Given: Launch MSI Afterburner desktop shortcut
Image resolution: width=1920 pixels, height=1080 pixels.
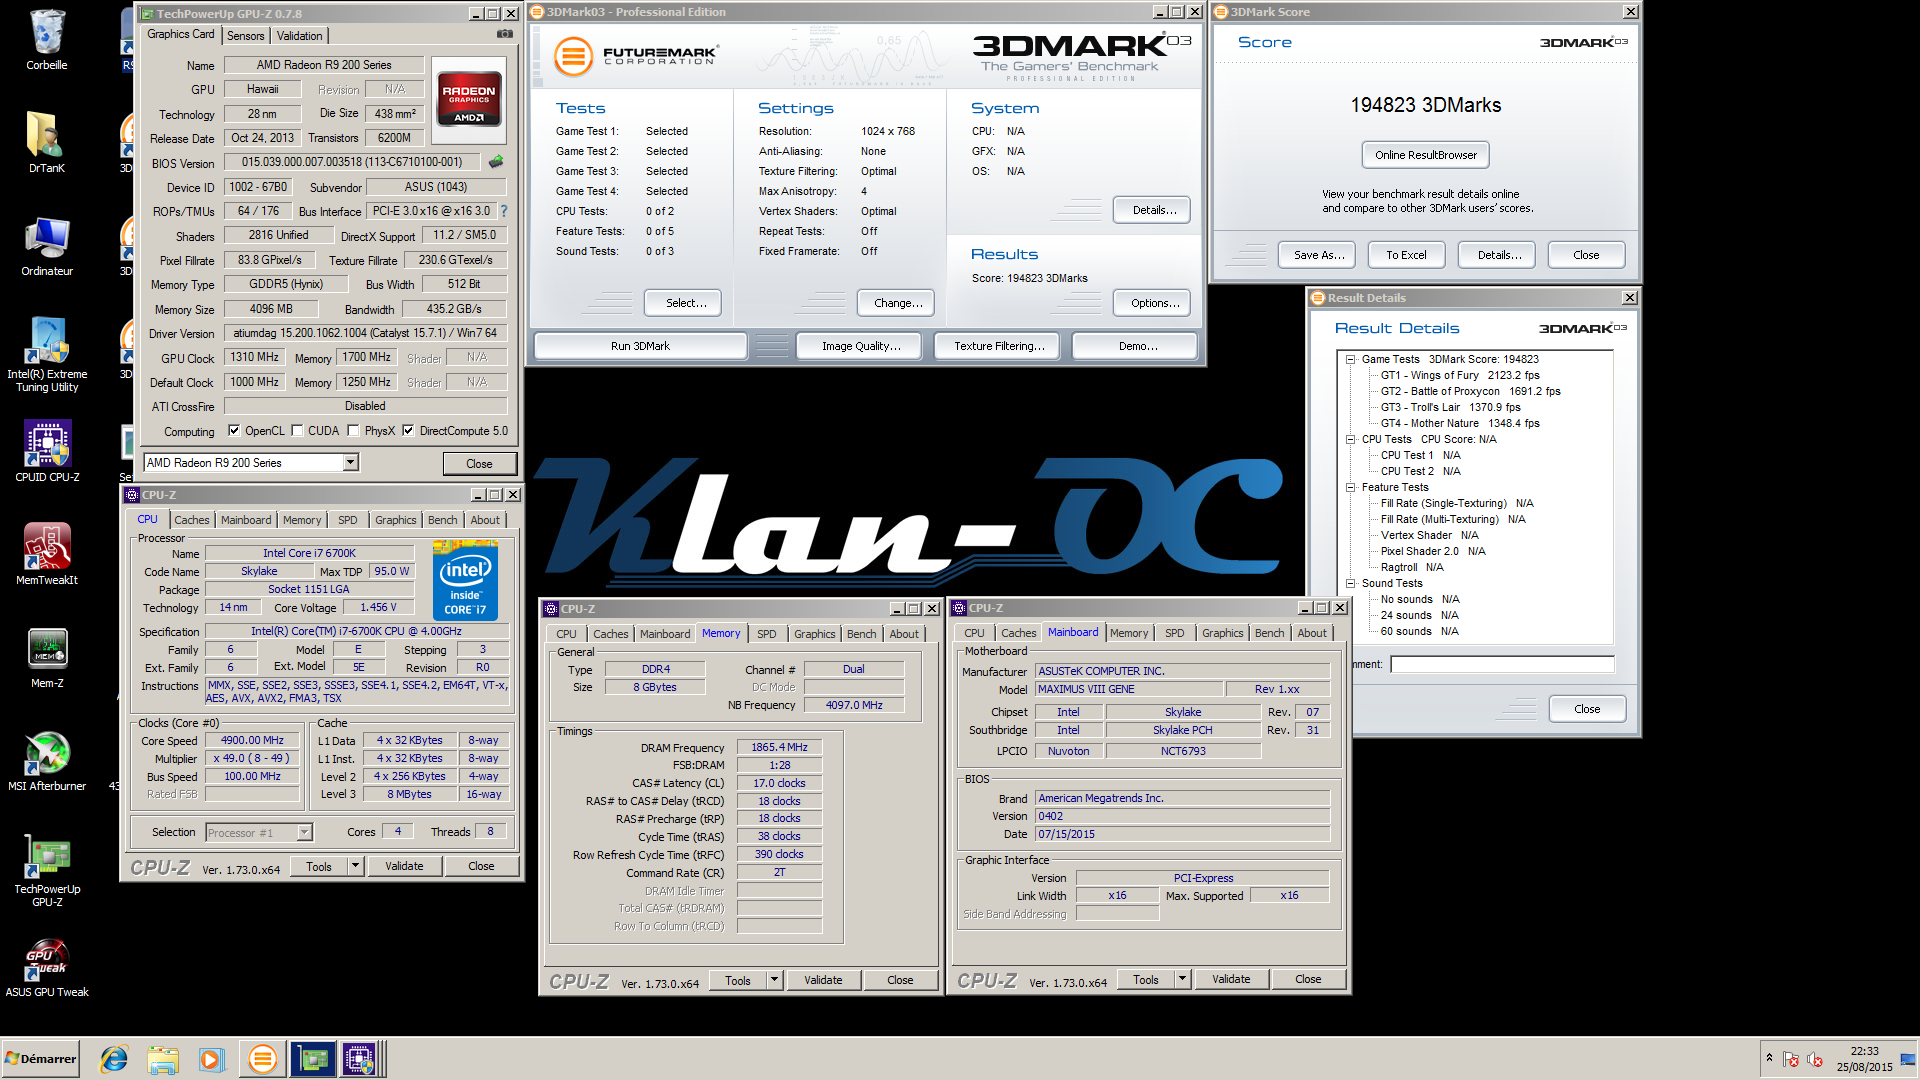Looking at the screenshot, I should pos(47,761).
